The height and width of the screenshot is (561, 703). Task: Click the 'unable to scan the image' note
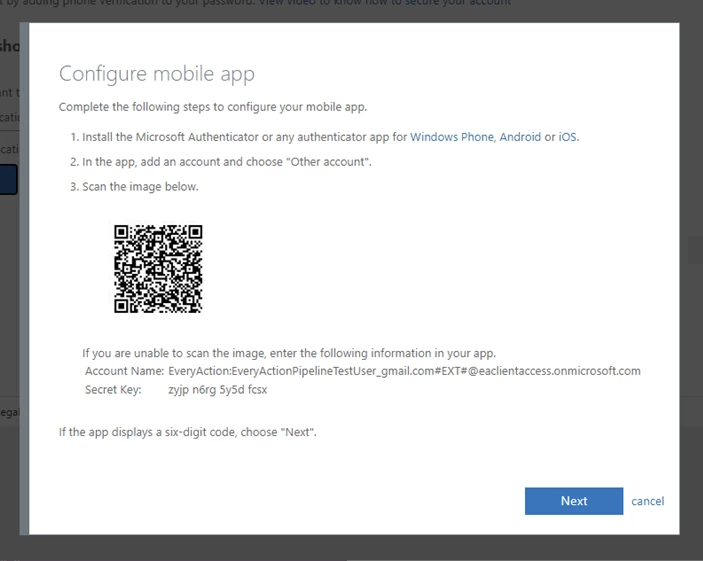[289, 353]
